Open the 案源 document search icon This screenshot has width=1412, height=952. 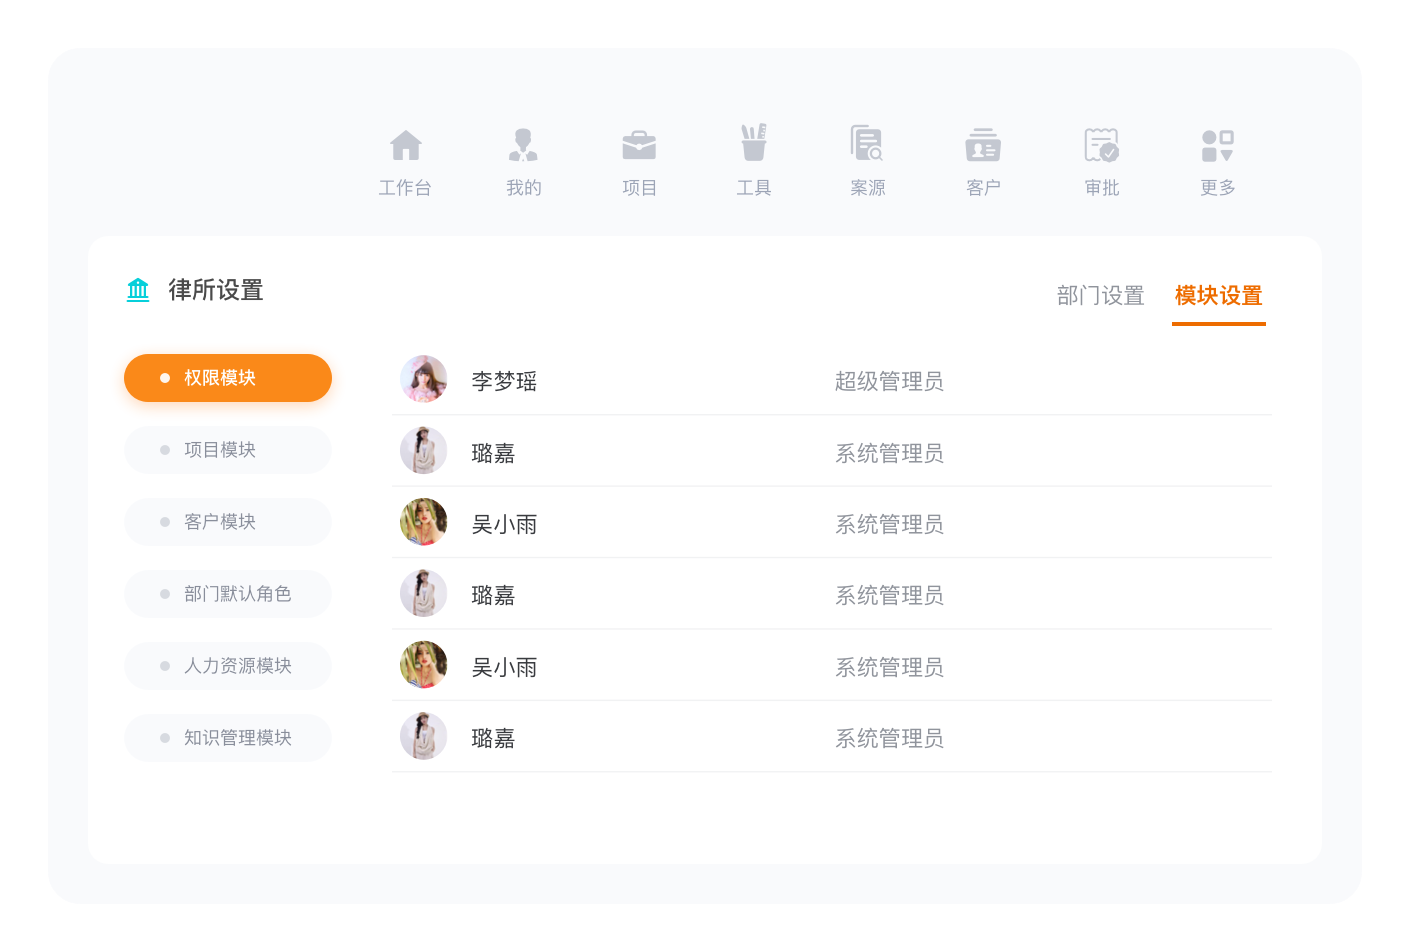click(x=867, y=143)
